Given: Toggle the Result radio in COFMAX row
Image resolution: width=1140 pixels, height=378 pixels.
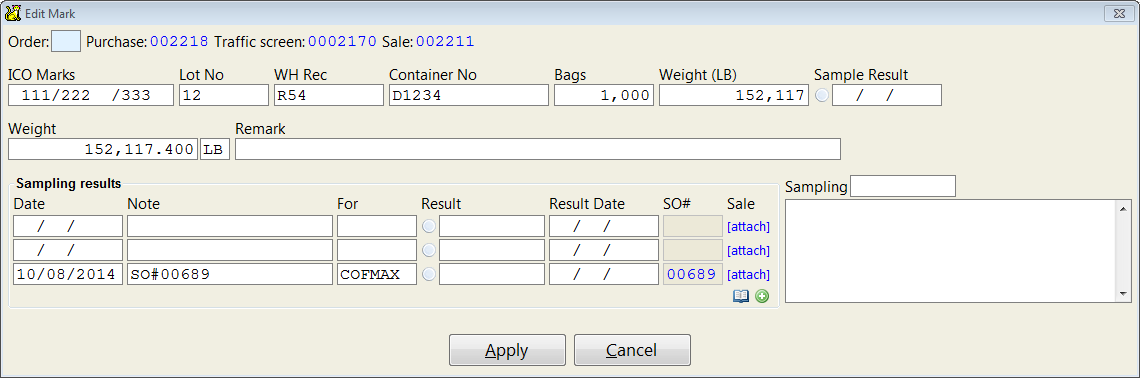Looking at the screenshot, I should point(429,275).
